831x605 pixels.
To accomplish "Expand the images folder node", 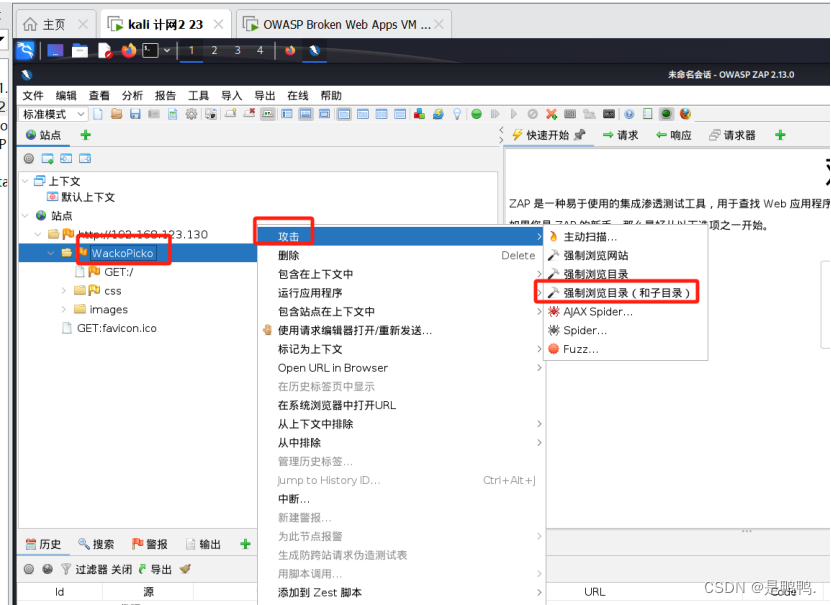I will [64, 309].
